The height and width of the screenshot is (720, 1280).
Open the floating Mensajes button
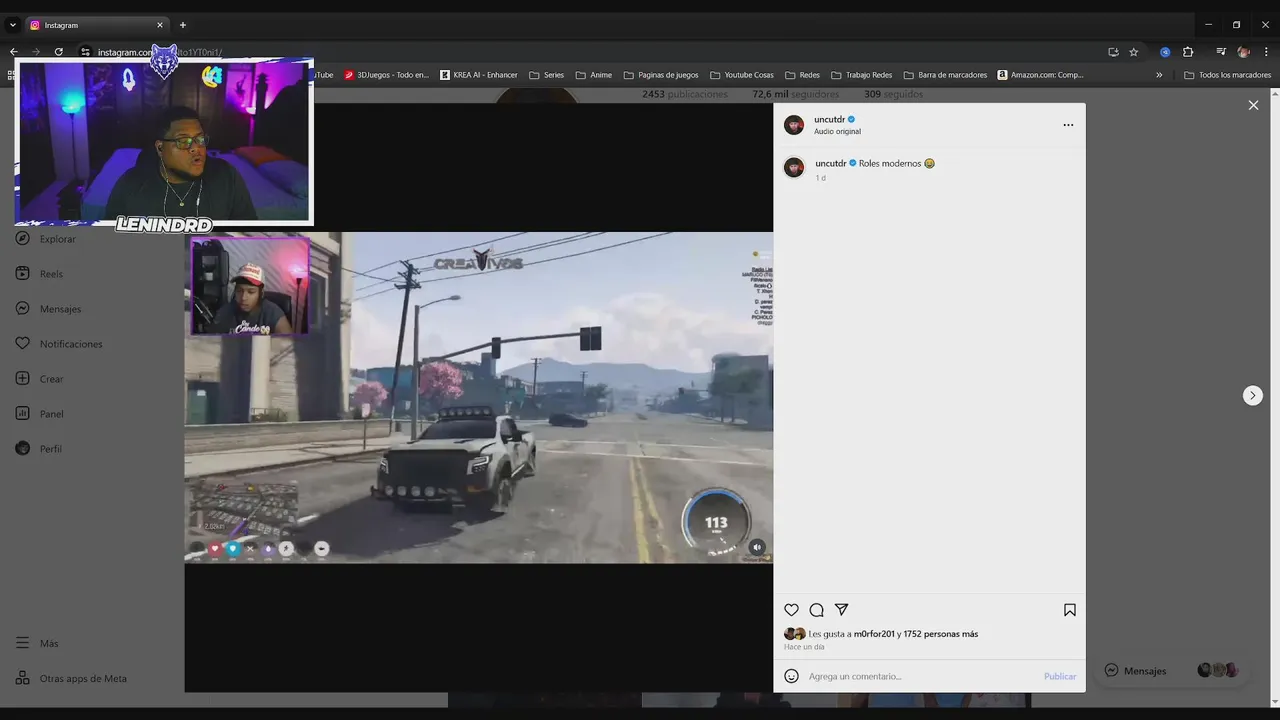coord(1171,671)
